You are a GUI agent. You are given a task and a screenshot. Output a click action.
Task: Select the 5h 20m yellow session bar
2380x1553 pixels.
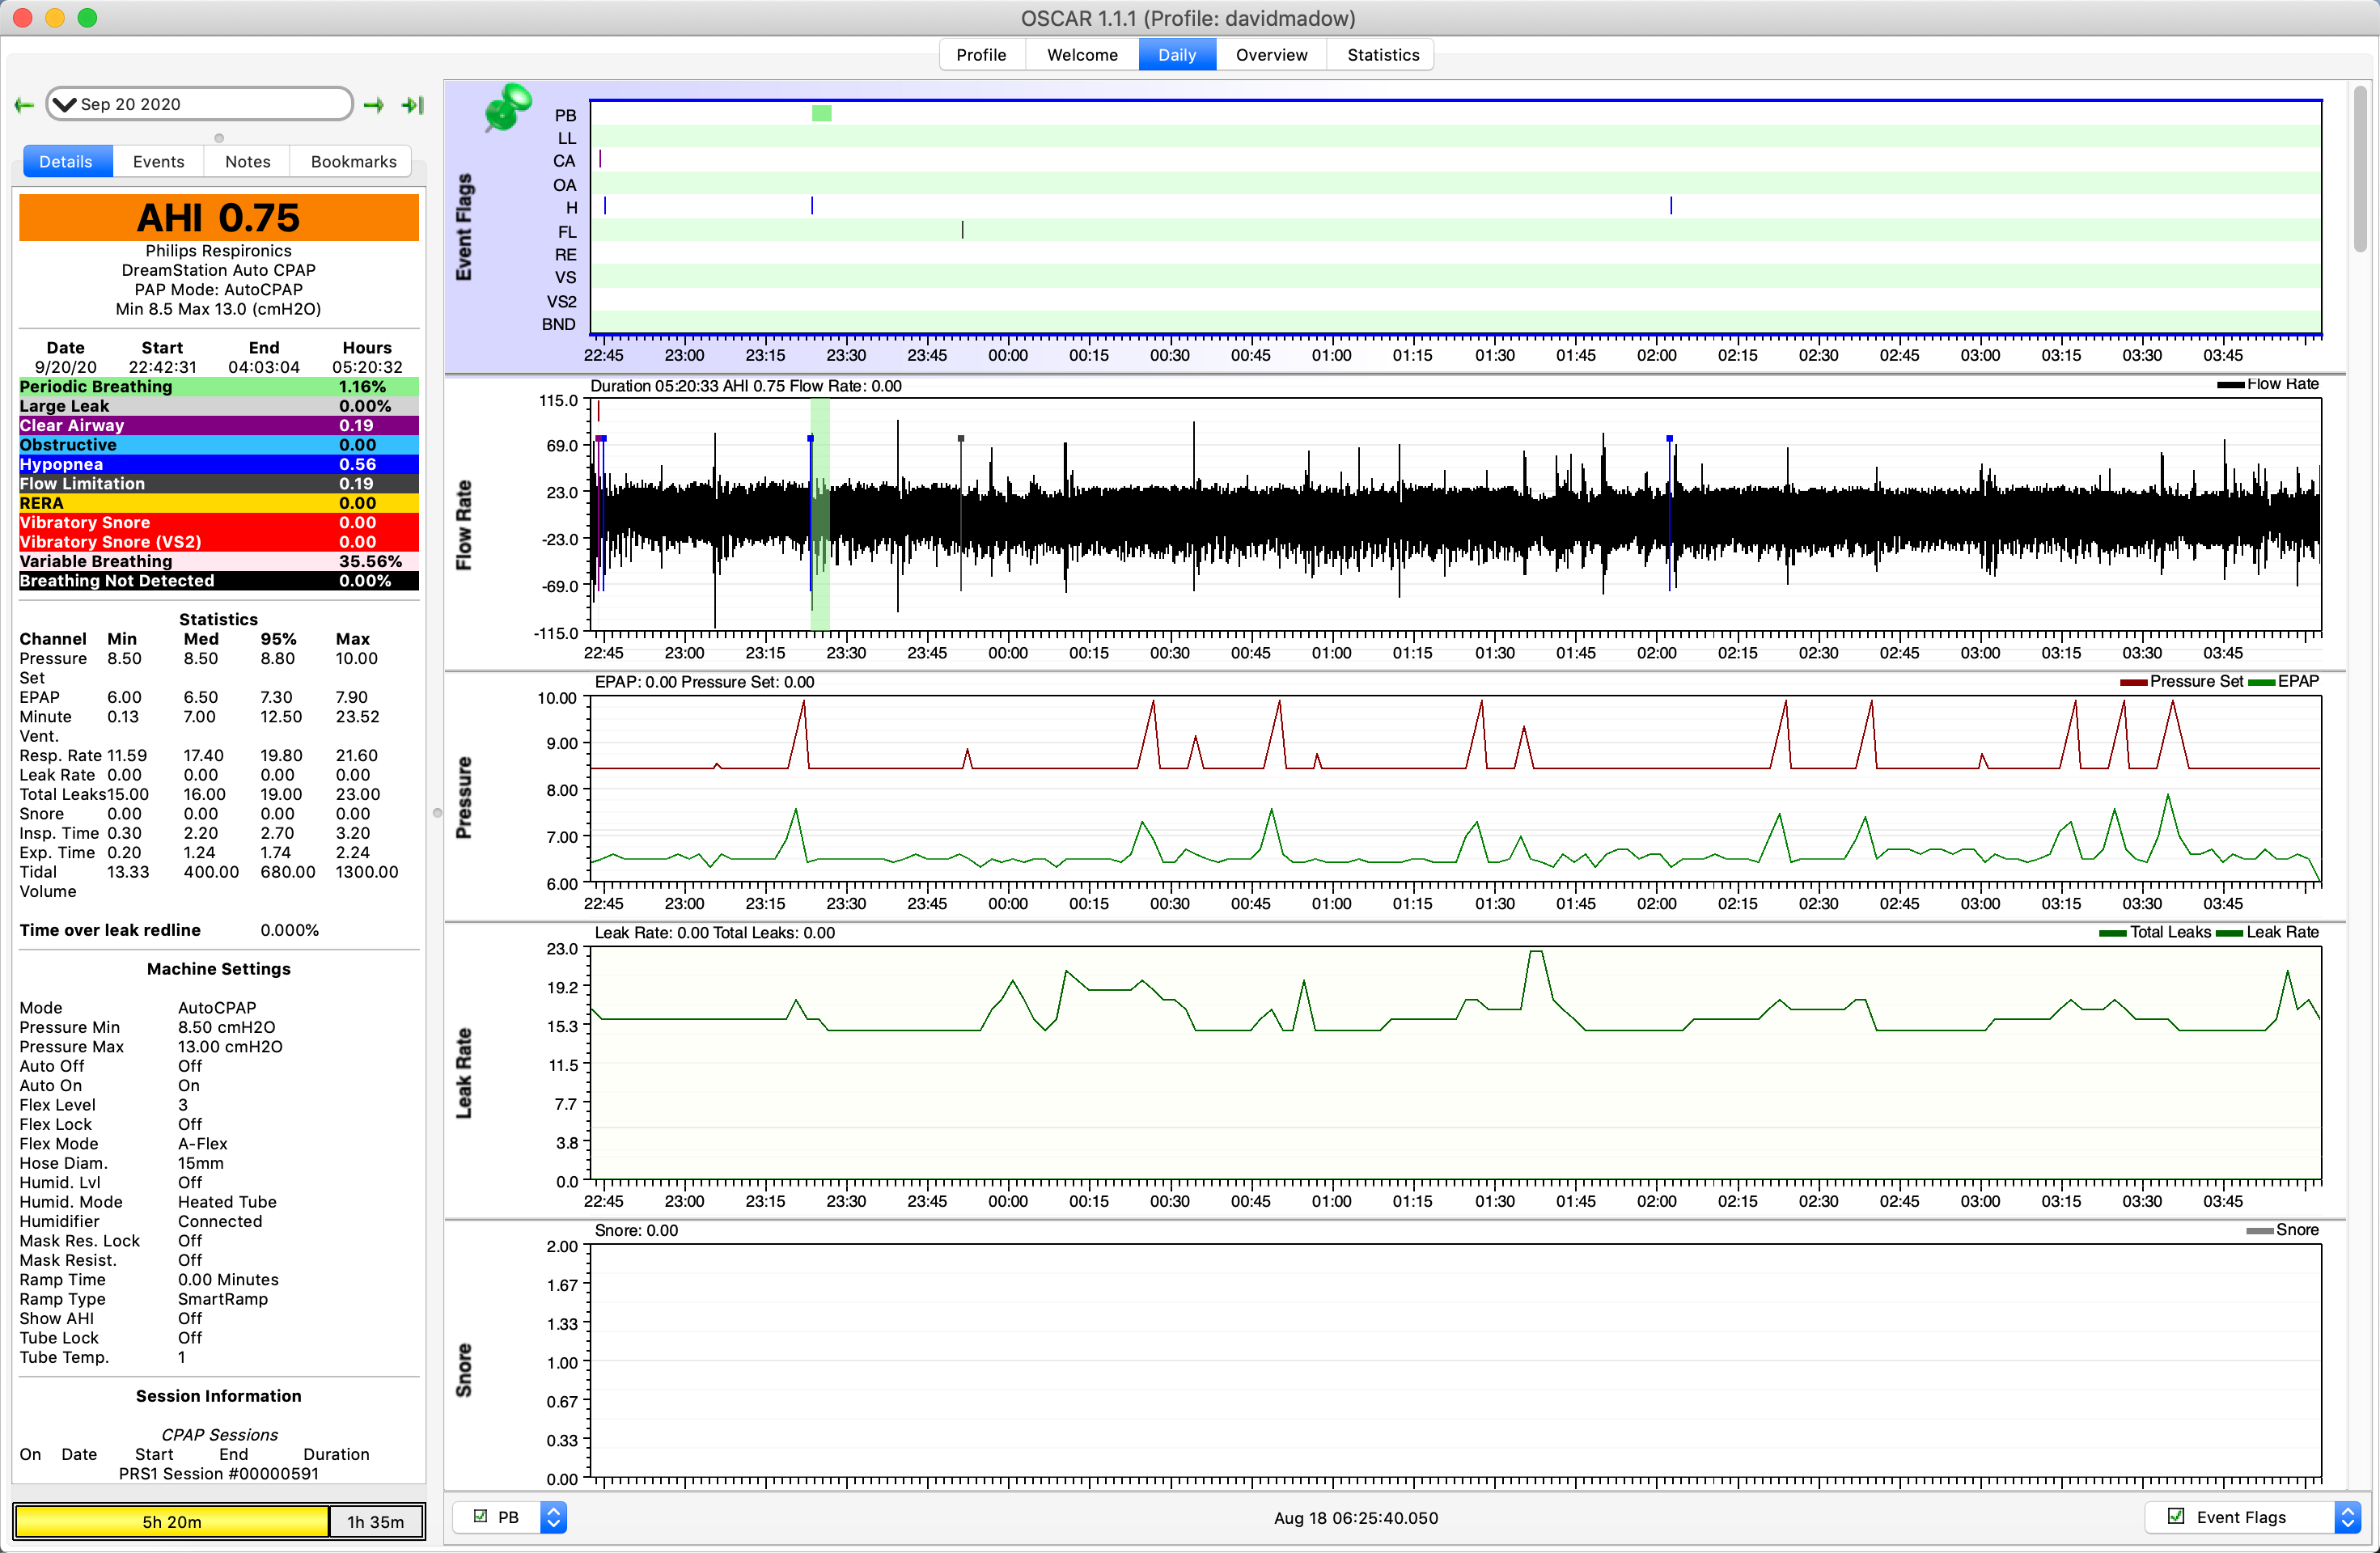click(172, 1521)
